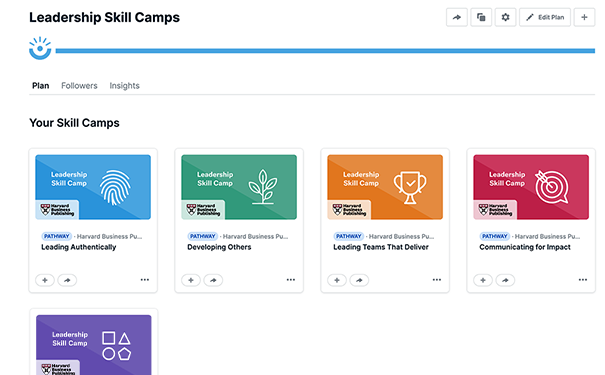Share Communicating for Impact with arrow icon
605x375 pixels.
click(x=505, y=280)
